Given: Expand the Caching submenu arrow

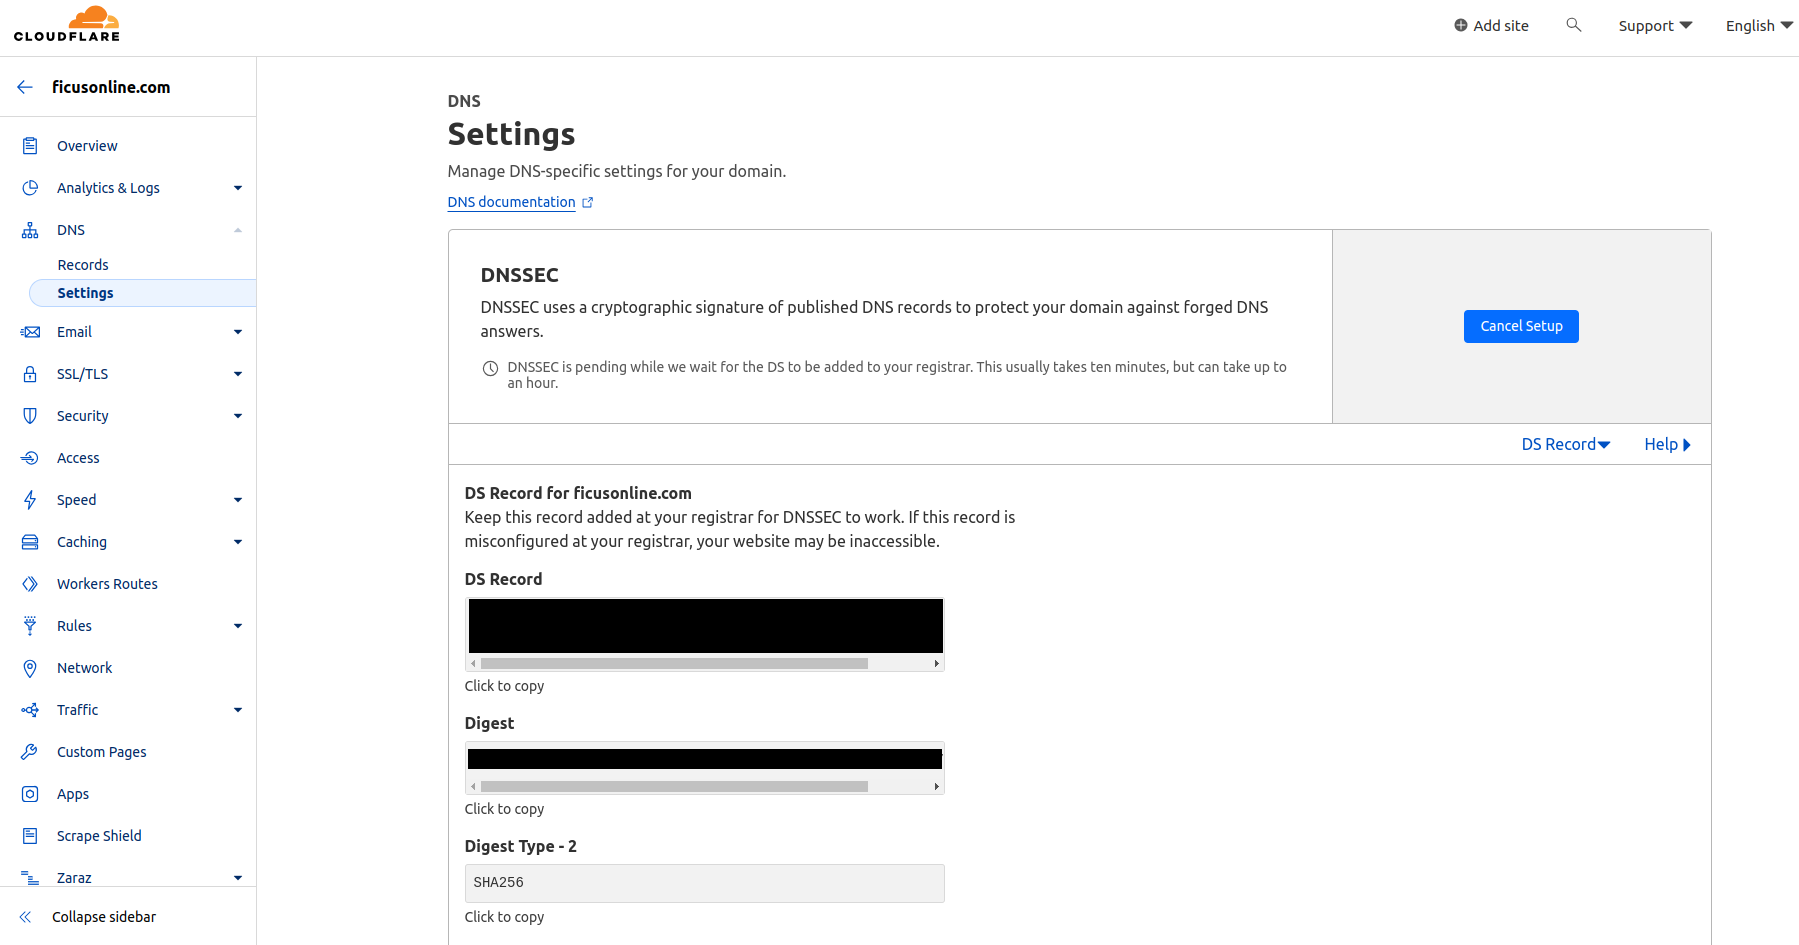Looking at the screenshot, I should tap(238, 542).
